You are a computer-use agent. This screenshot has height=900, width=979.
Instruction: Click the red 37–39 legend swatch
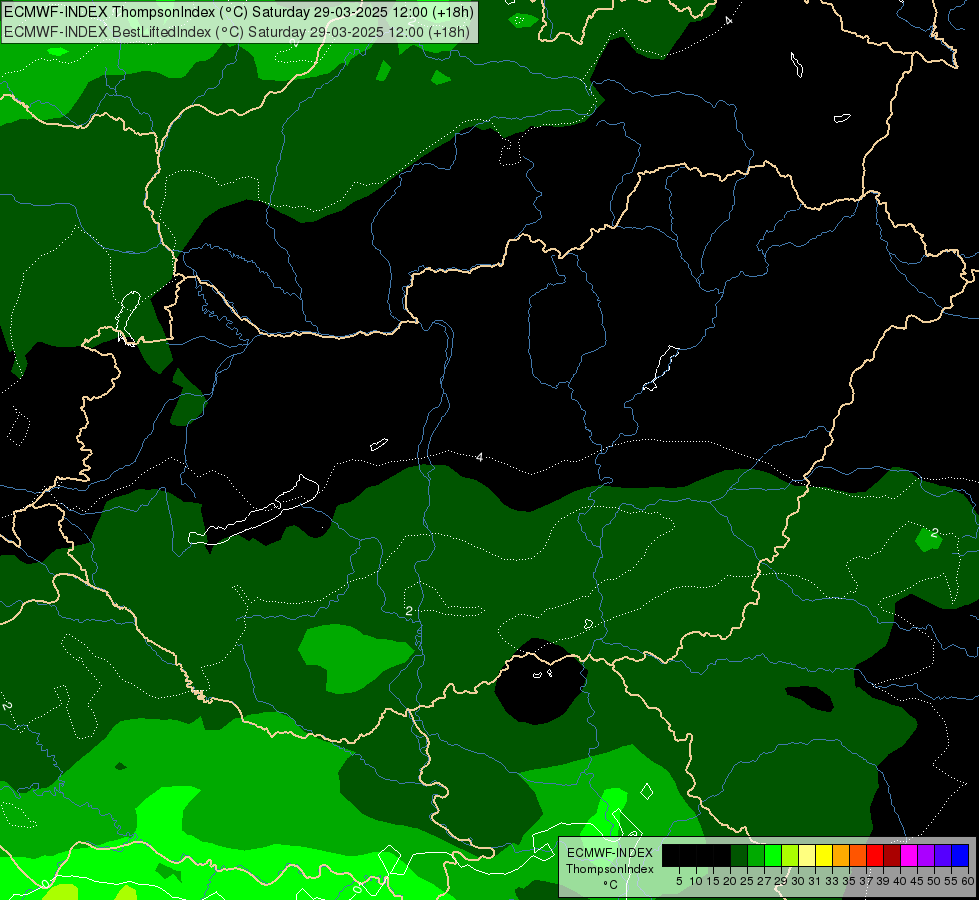point(875,855)
